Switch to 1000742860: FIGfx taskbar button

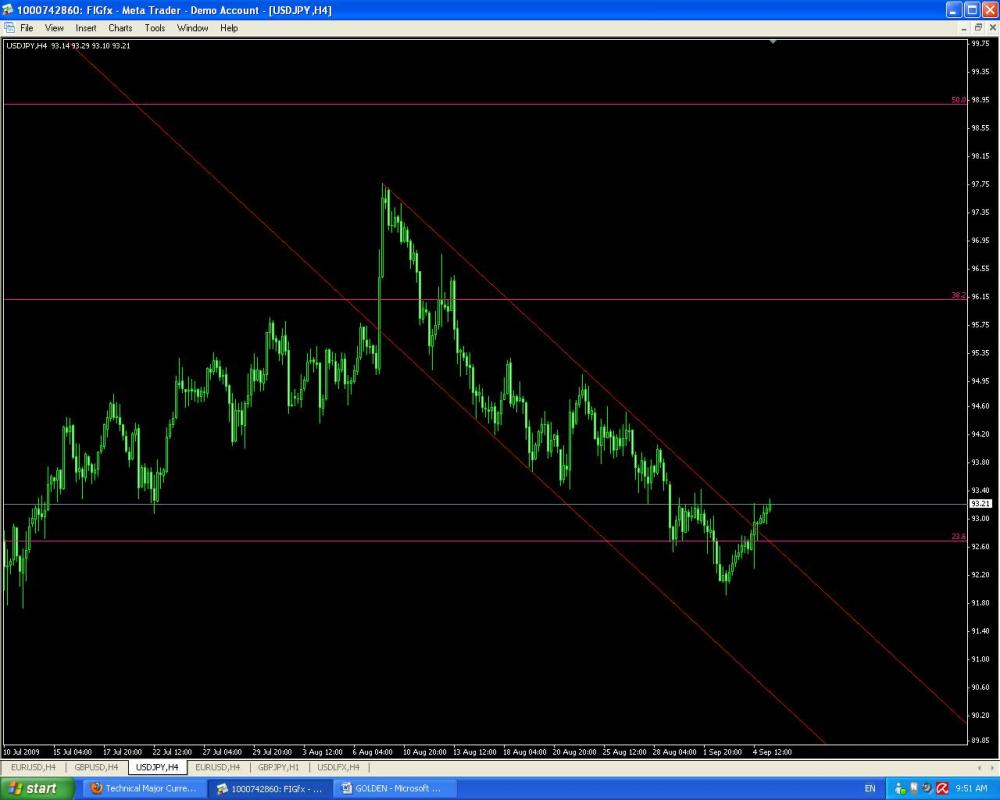(270, 789)
